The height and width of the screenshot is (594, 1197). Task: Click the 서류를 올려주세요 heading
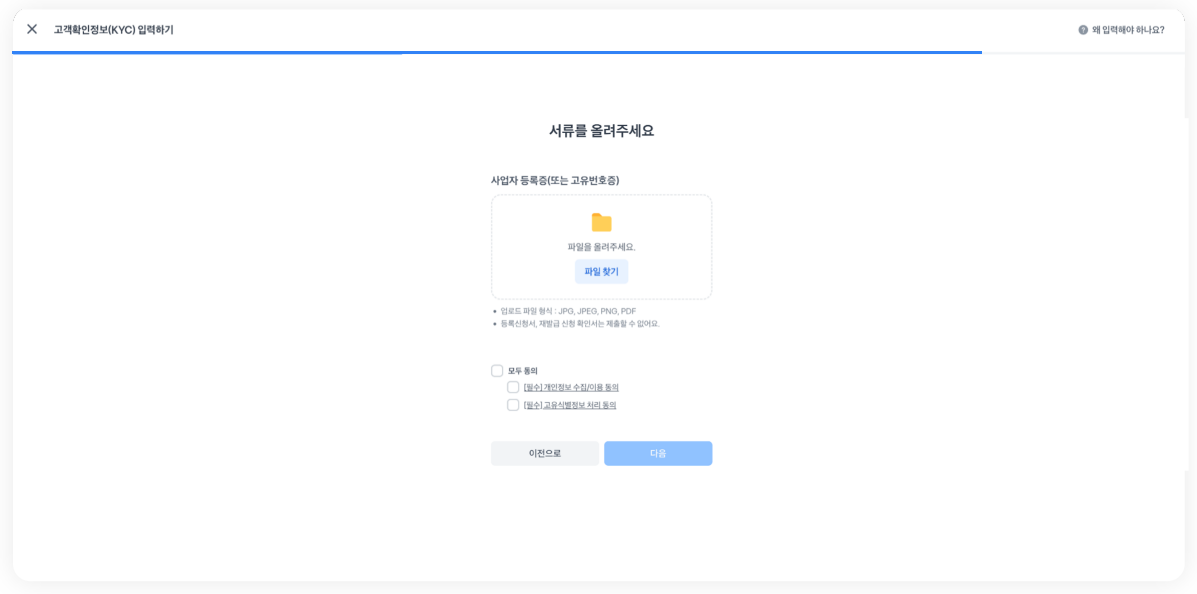pyautogui.click(x=601, y=131)
